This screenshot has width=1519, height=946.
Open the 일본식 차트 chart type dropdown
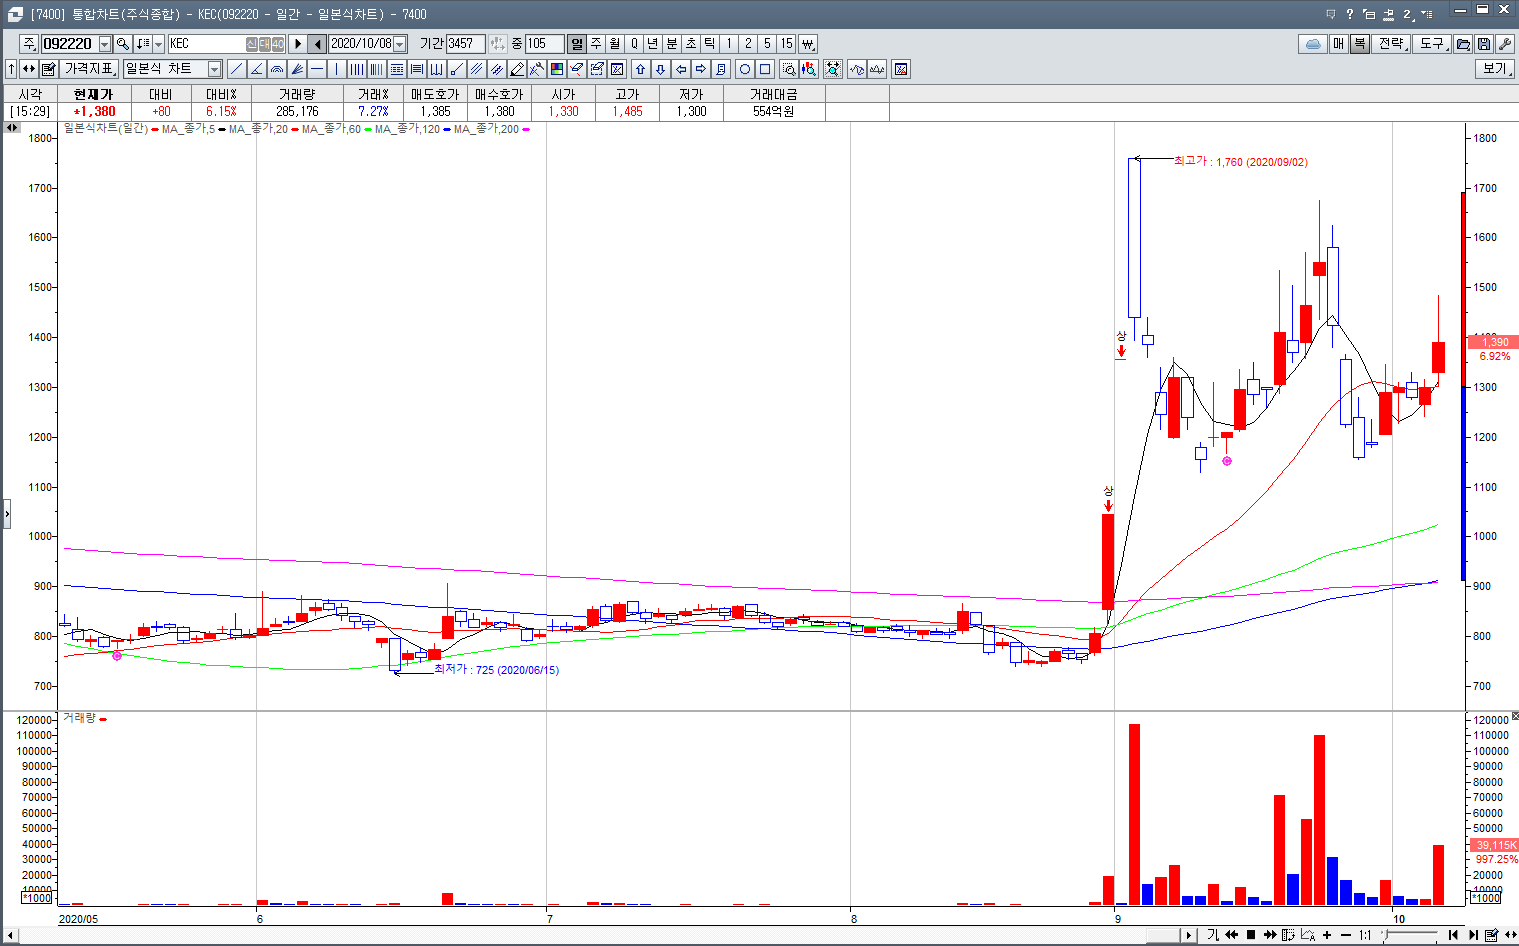pos(214,69)
